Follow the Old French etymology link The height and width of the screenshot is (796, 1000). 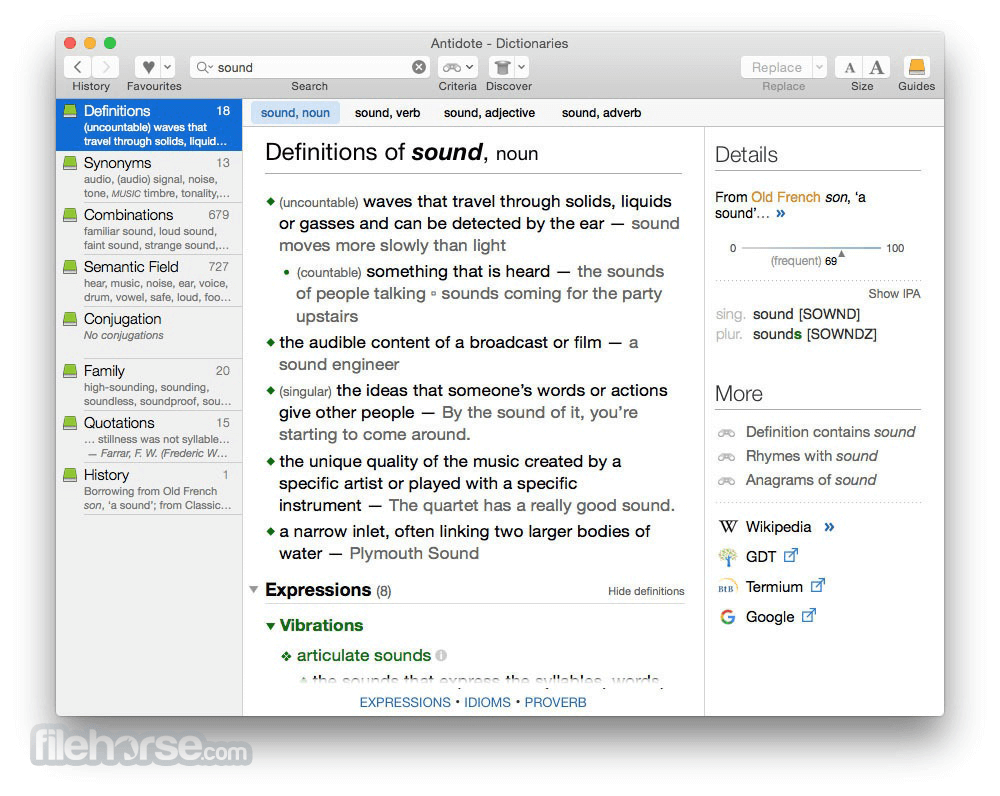click(x=786, y=197)
